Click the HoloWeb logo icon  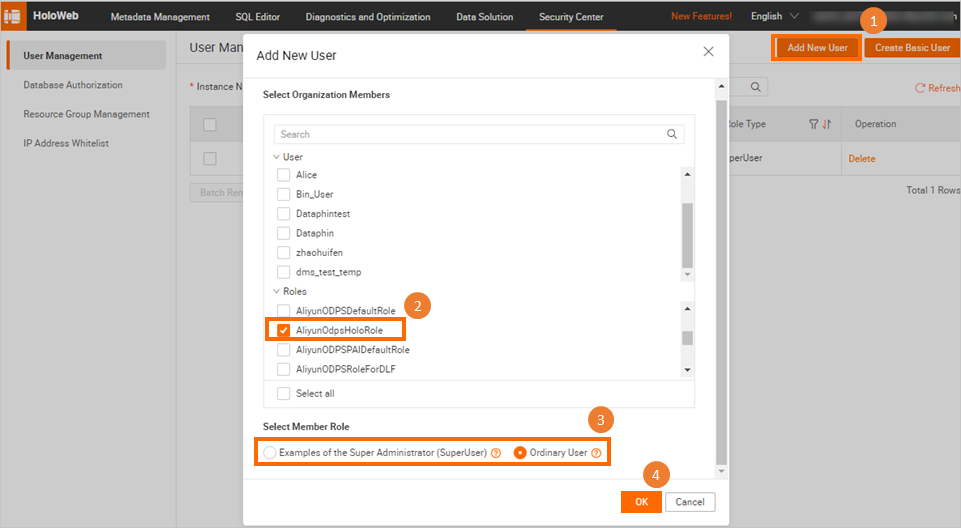12,17
